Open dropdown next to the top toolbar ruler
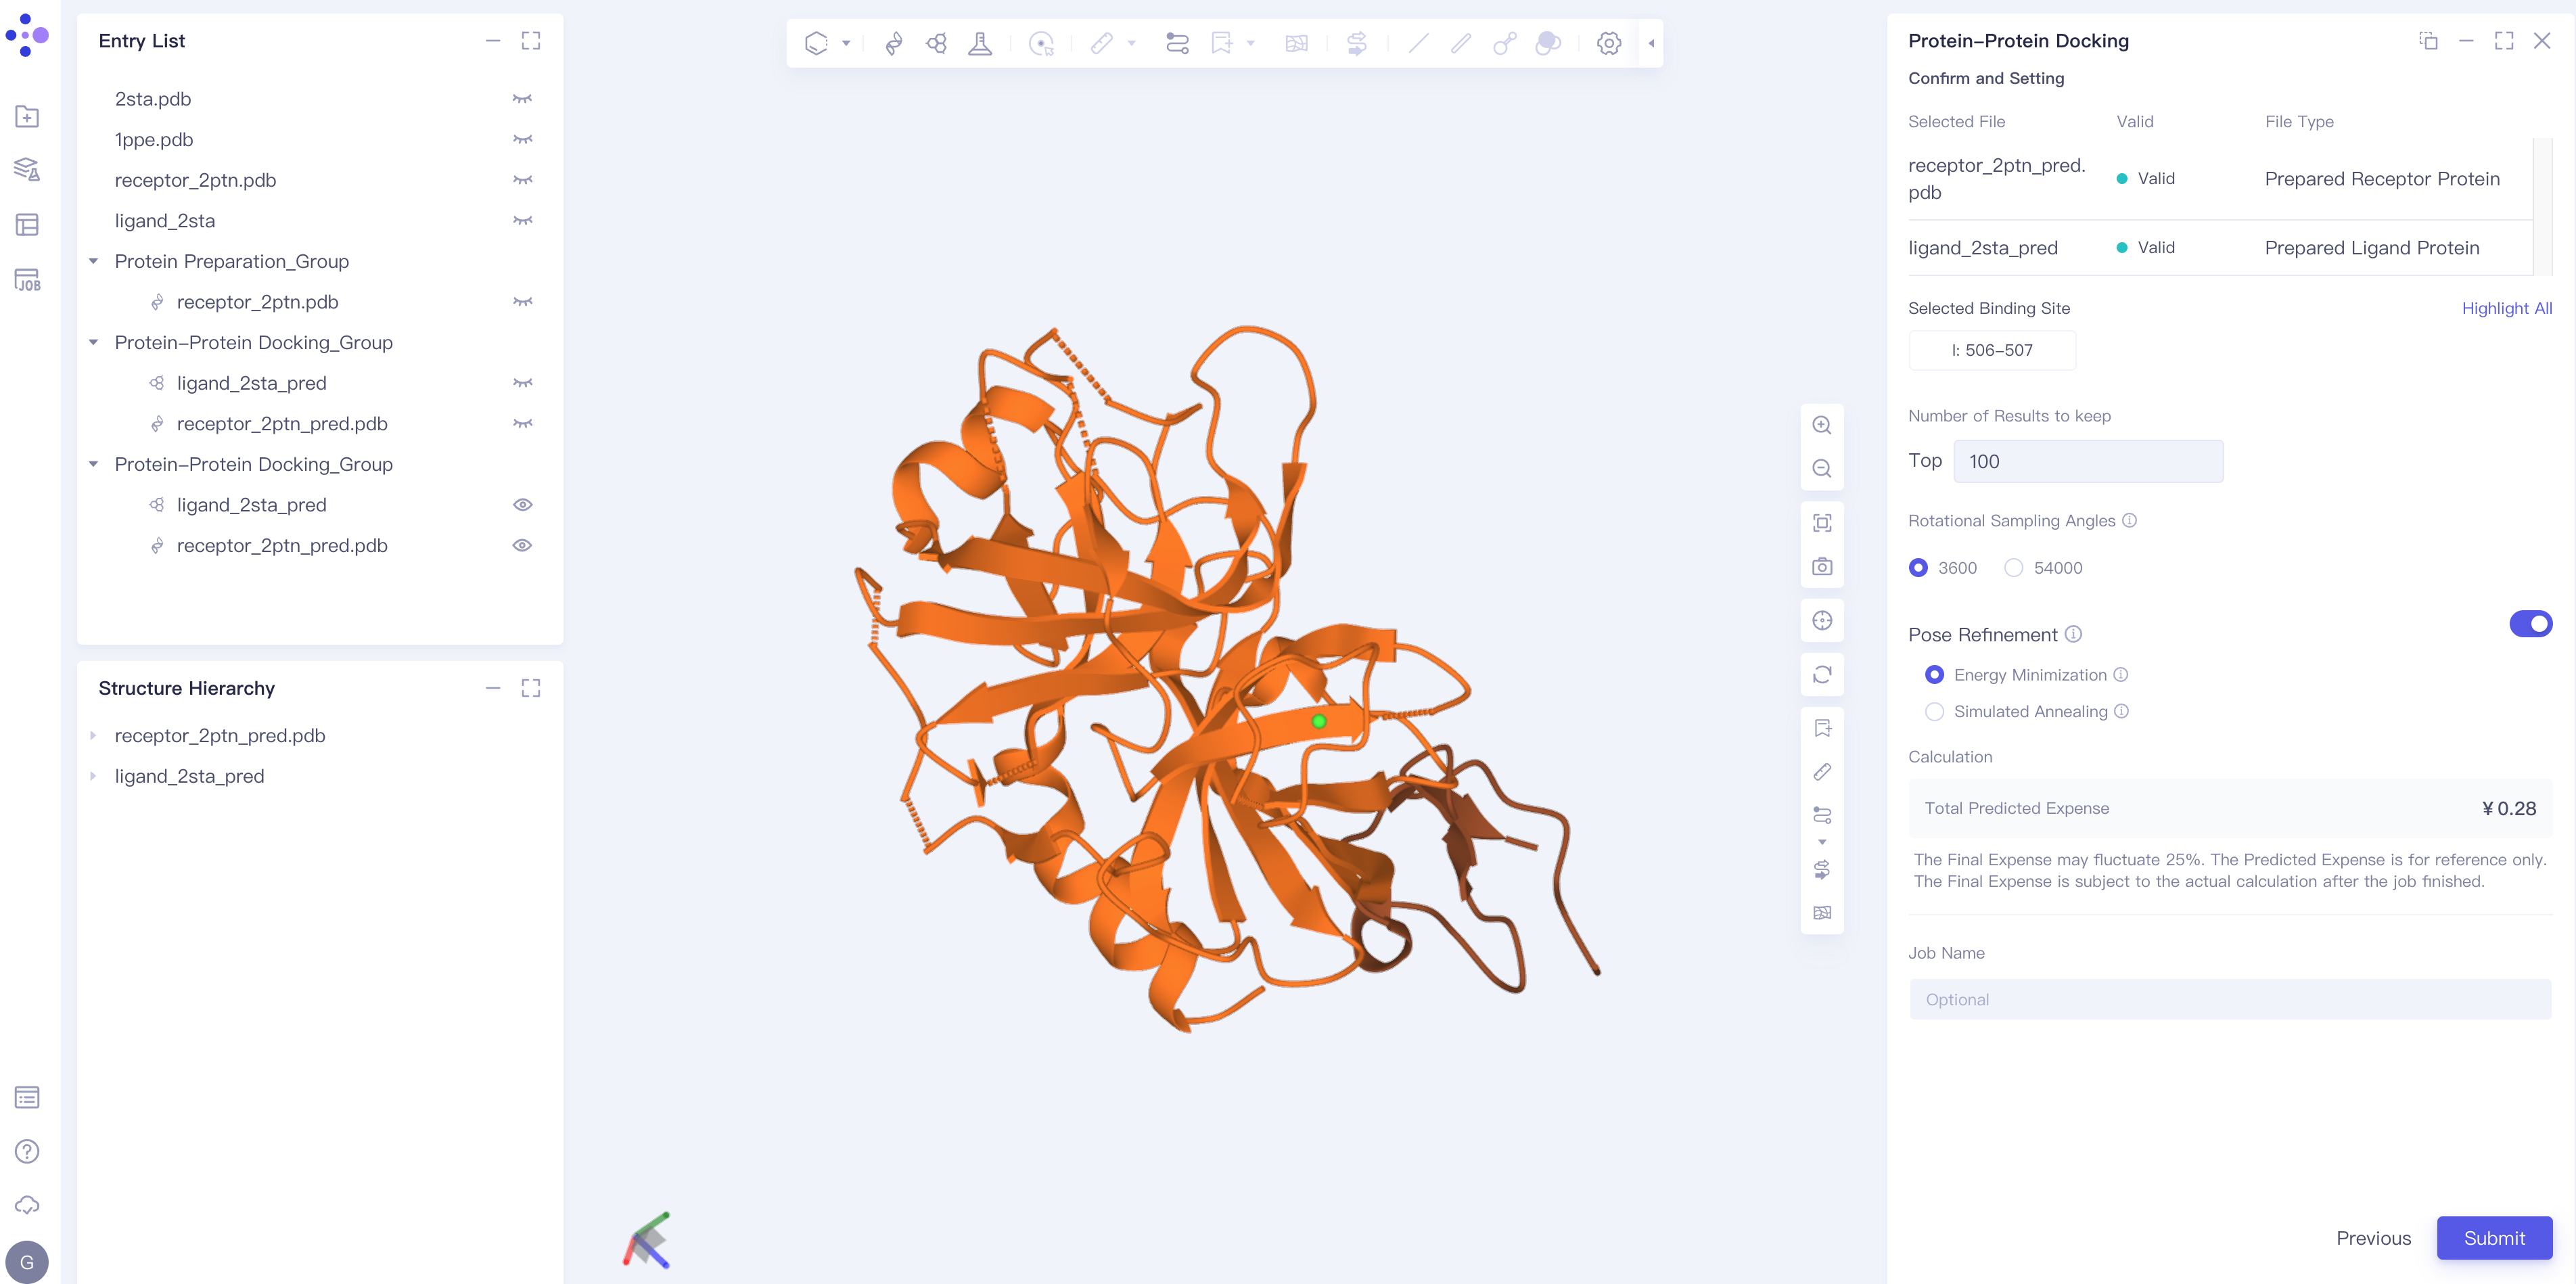 pos(1131,43)
